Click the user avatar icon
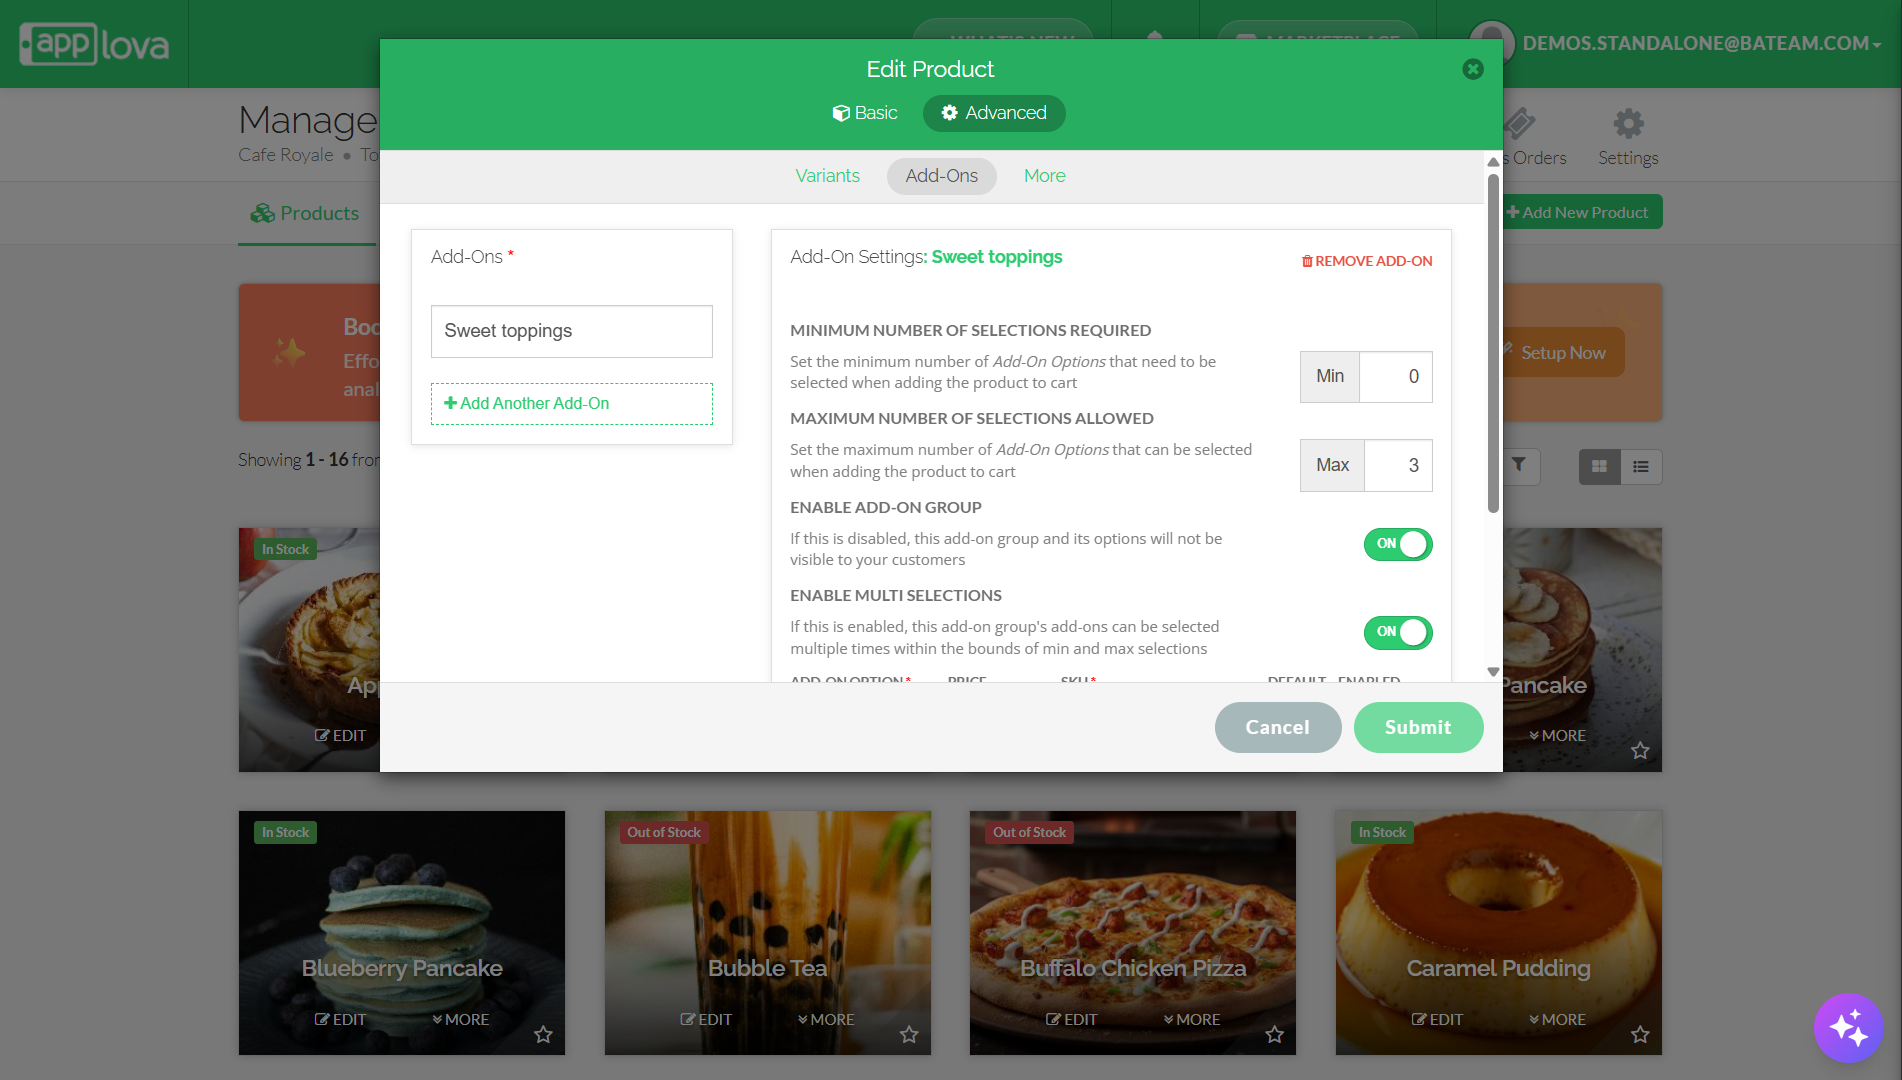Viewport: 1902px width, 1080px height. pos(1491,43)
